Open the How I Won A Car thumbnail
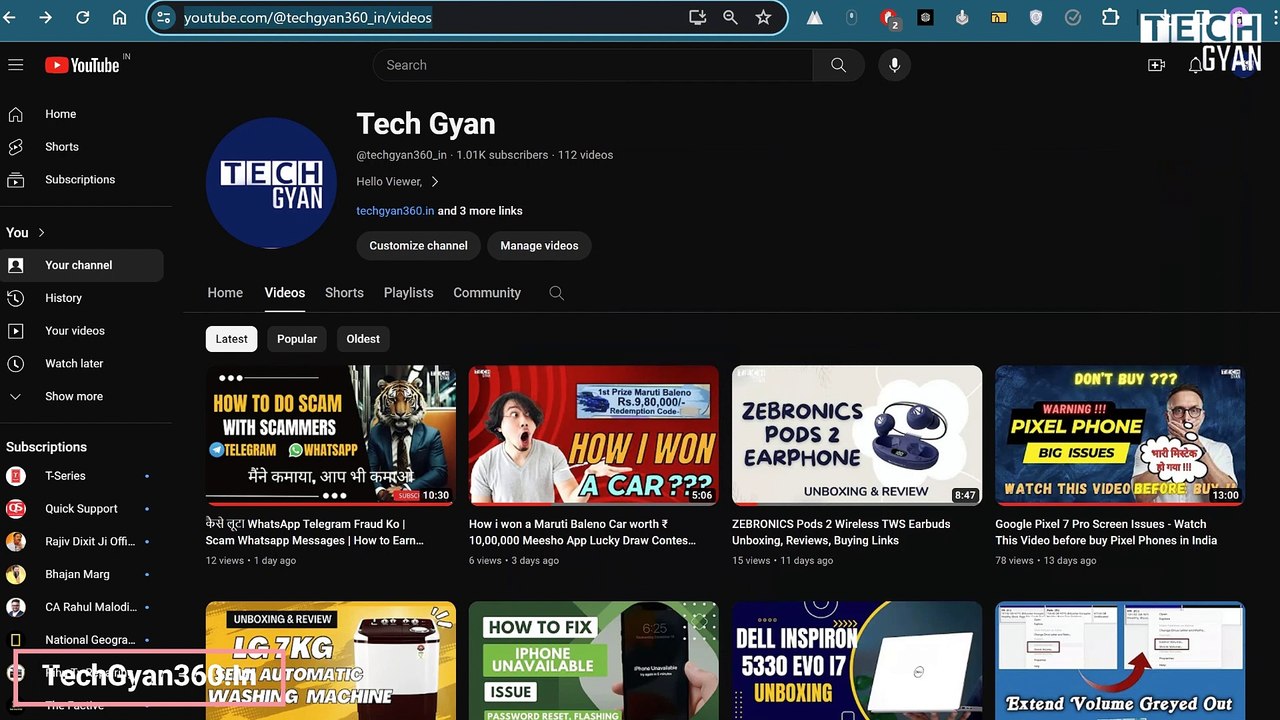This screenshot has height=720, width=1280. (594, 435)
